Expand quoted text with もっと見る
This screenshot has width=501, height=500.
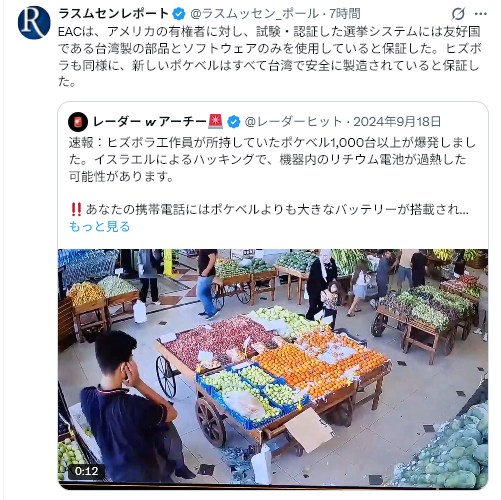click(x=99, y=227)
